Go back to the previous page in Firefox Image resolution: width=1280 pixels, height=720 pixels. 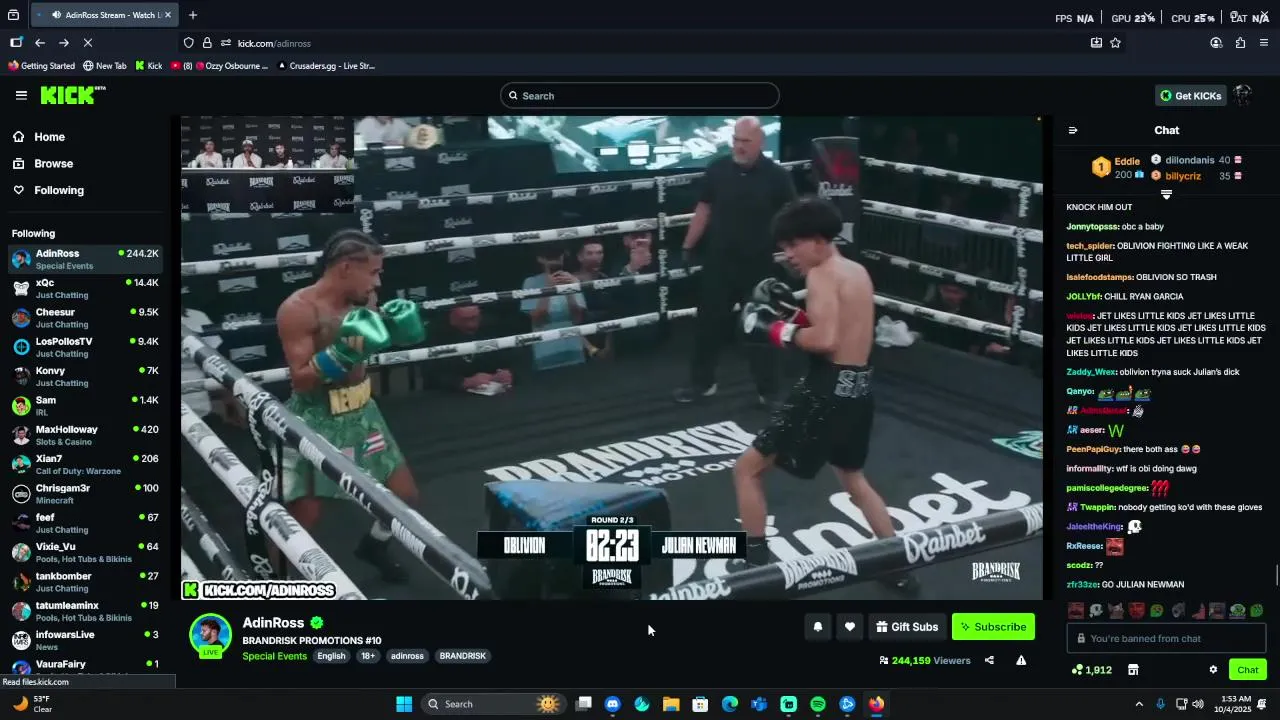(39, 43)
